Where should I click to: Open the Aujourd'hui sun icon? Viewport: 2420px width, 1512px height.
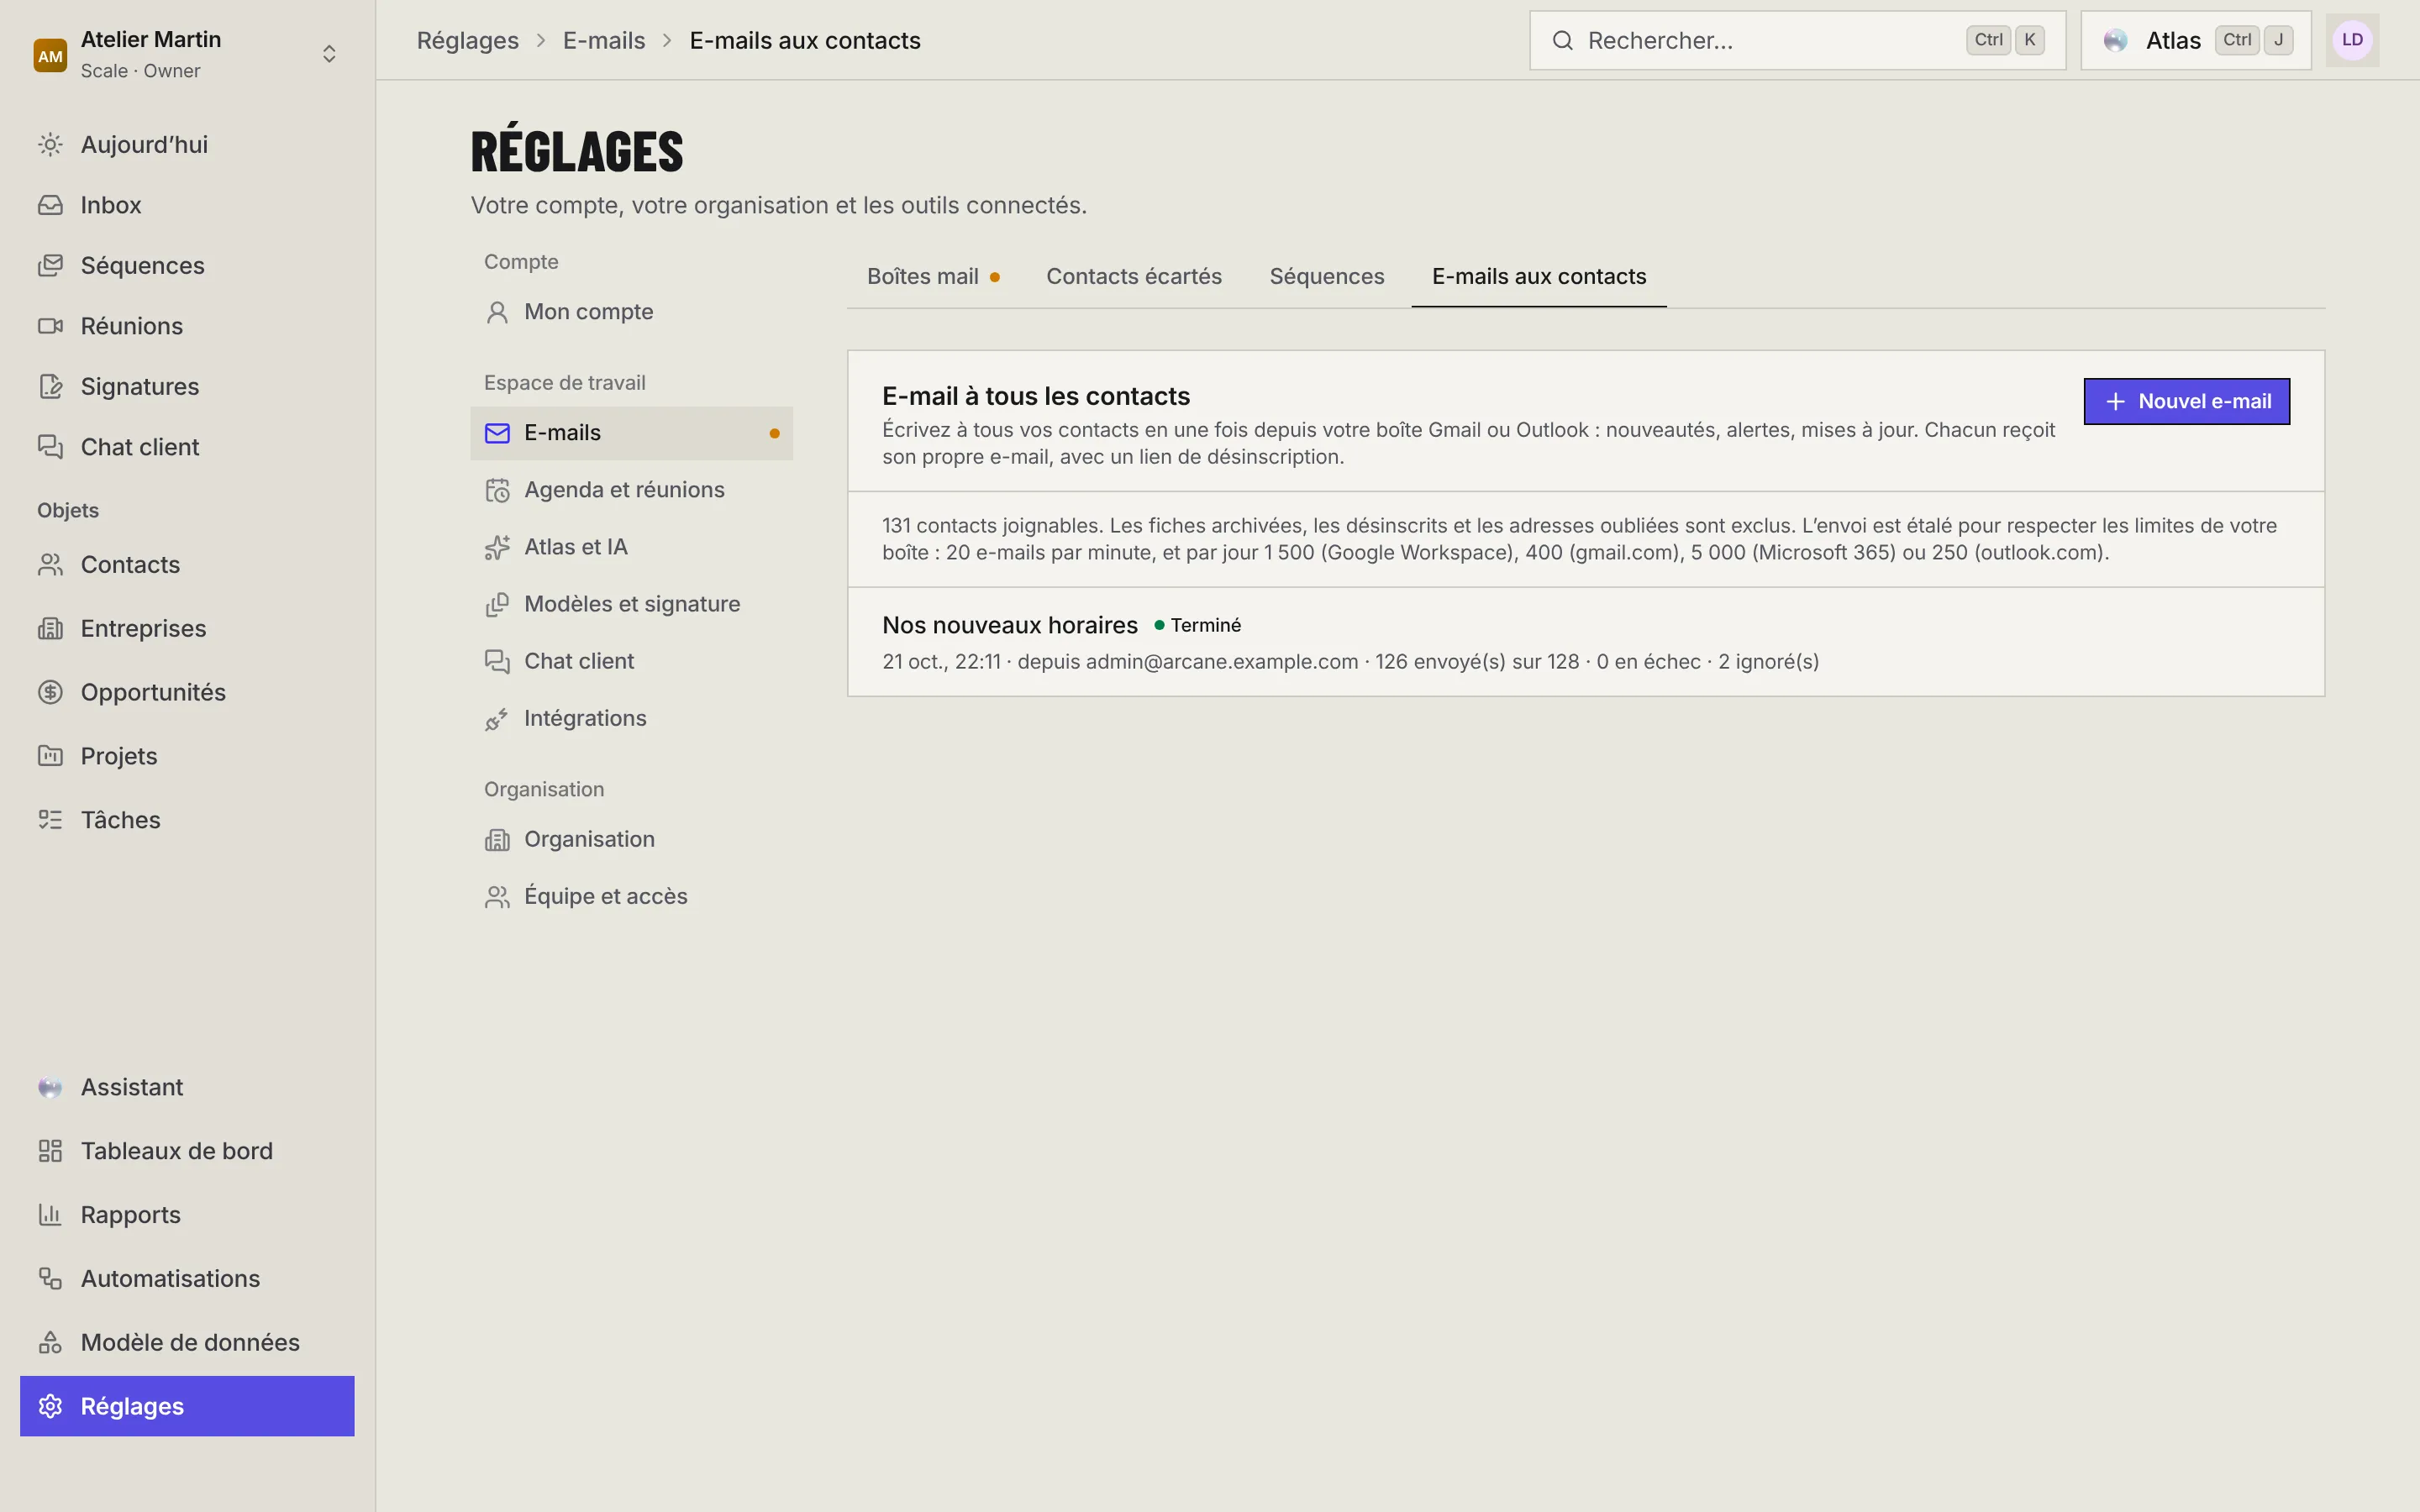(50, 145)
